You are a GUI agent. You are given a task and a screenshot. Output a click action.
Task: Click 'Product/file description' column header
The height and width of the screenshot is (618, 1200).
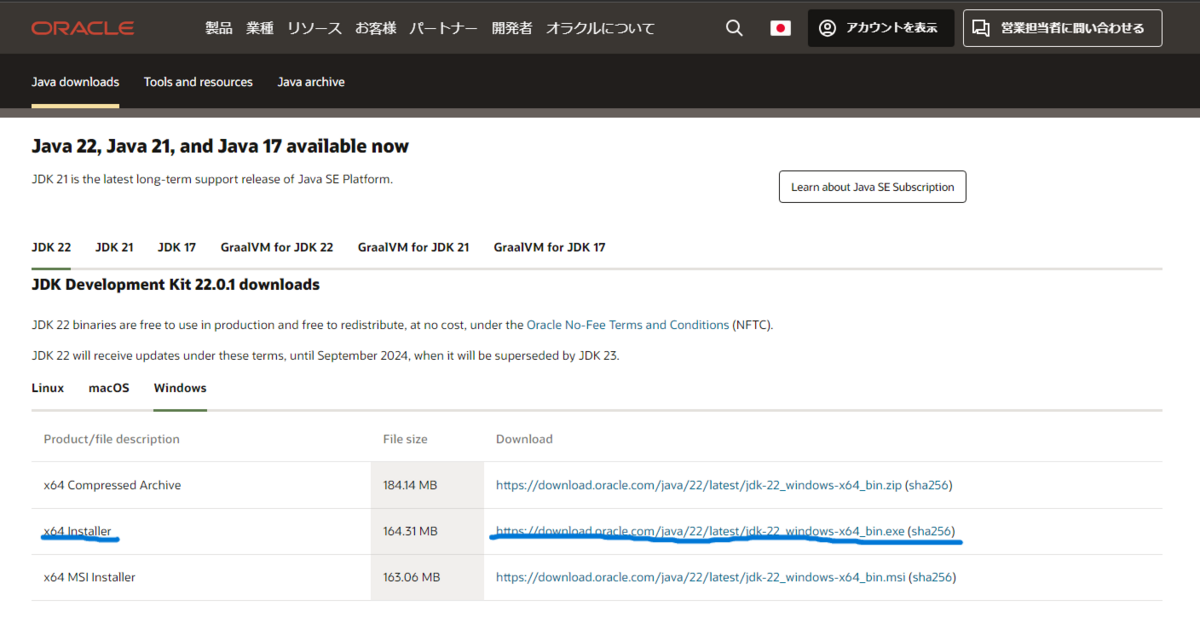tap(111, 439)
